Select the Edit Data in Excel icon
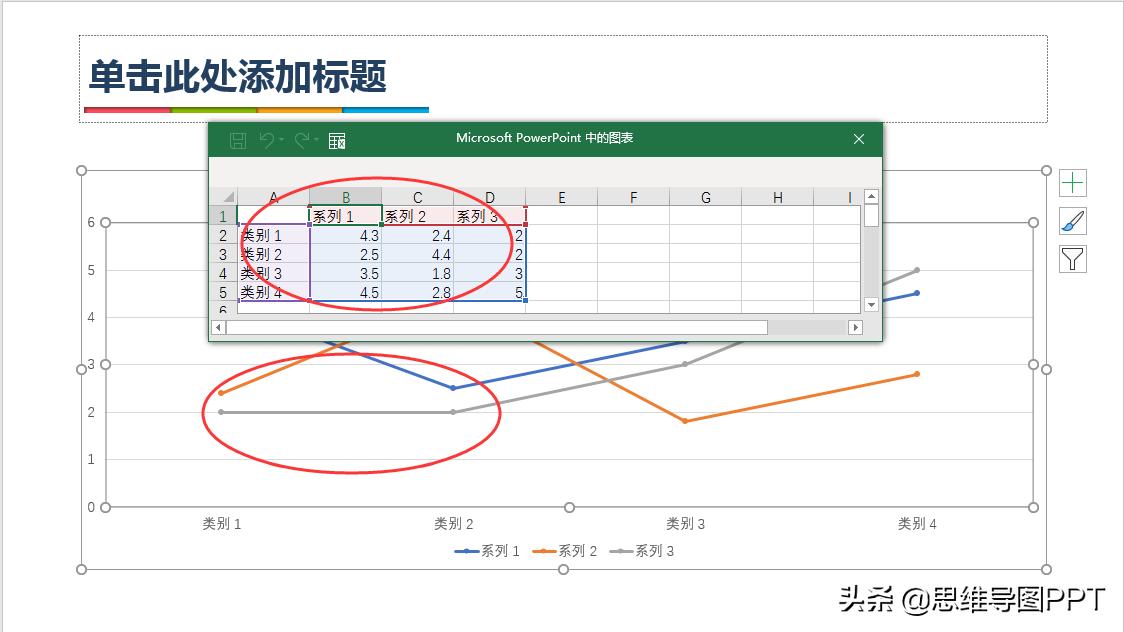Viewport: 1124px width, 632px height. (x=337, y=141)
